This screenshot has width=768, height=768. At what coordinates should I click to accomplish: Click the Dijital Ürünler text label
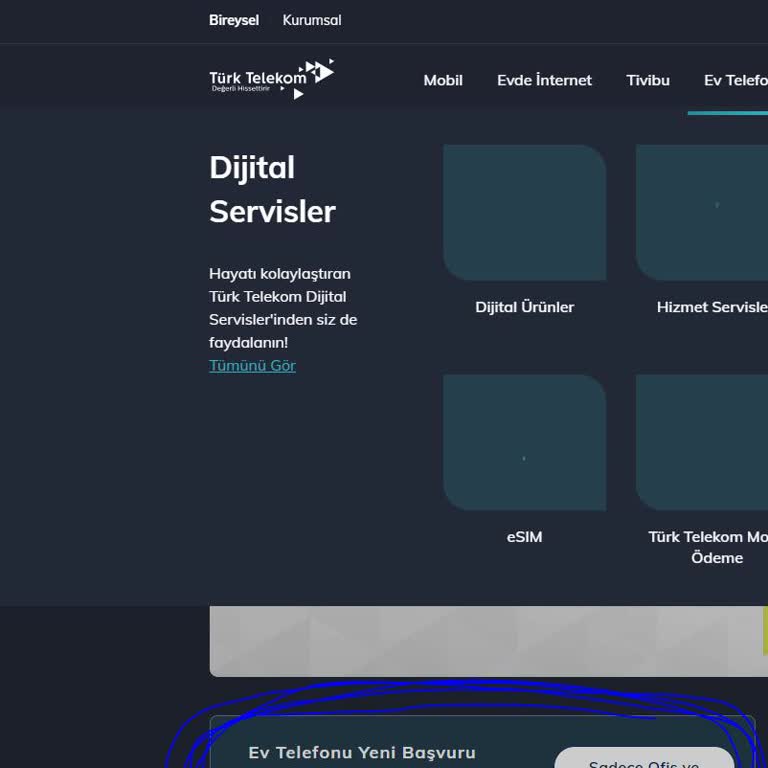pos(524,307)
